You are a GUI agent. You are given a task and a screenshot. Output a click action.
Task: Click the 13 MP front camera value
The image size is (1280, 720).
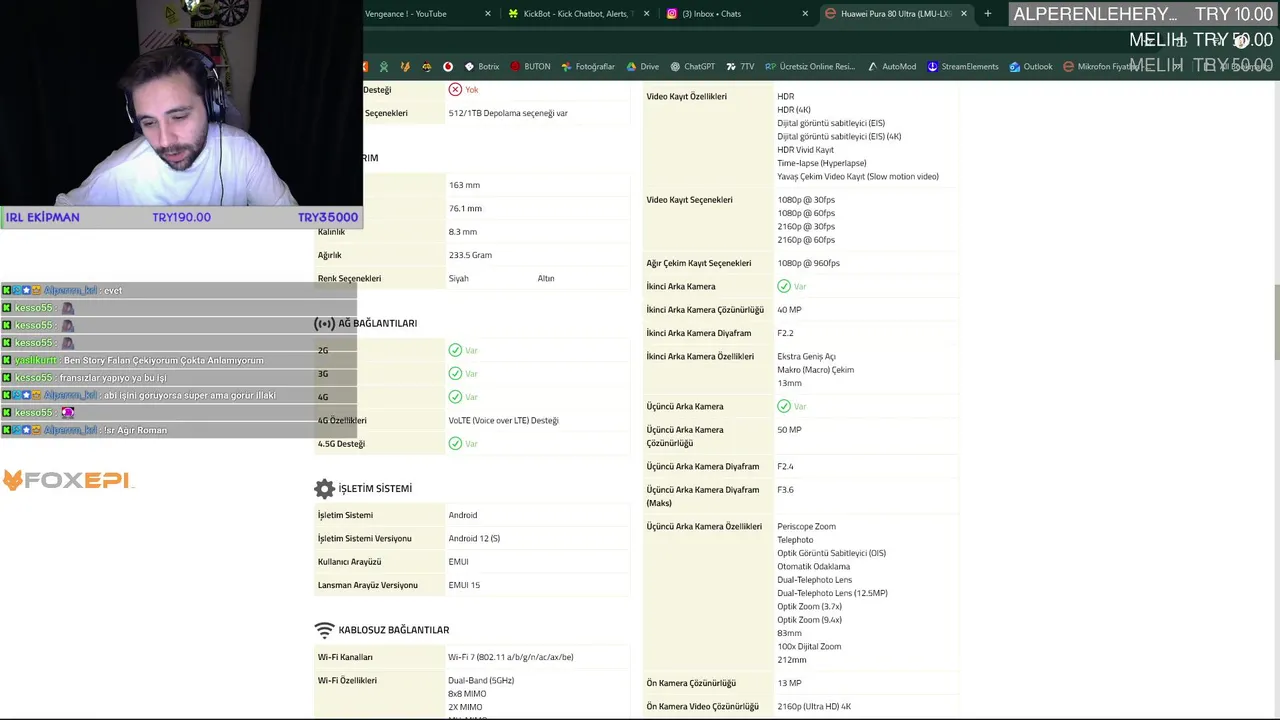789,683
